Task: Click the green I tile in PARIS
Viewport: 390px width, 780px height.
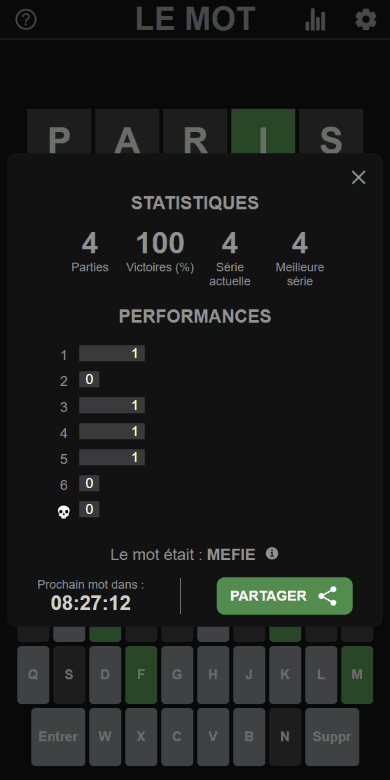Action: pos(263,131)
